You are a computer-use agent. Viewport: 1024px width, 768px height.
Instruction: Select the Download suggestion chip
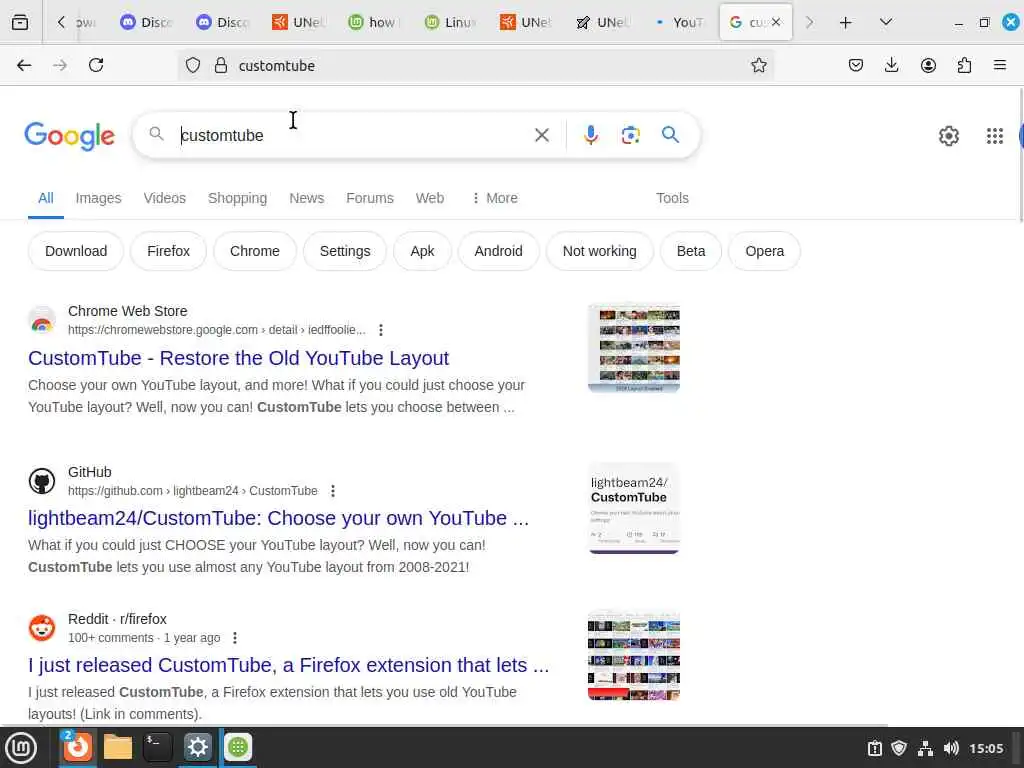click(76, 251)
